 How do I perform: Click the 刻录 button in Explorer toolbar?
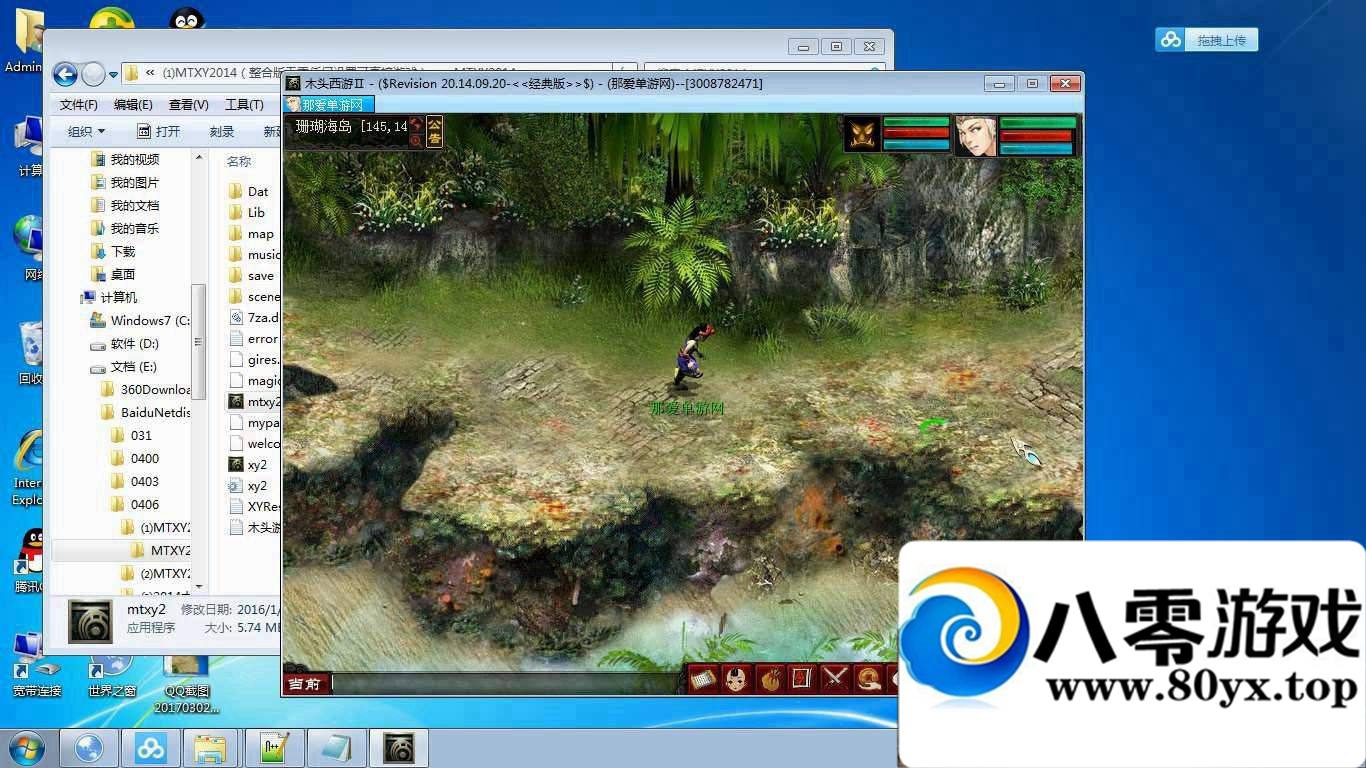[222, 131]
